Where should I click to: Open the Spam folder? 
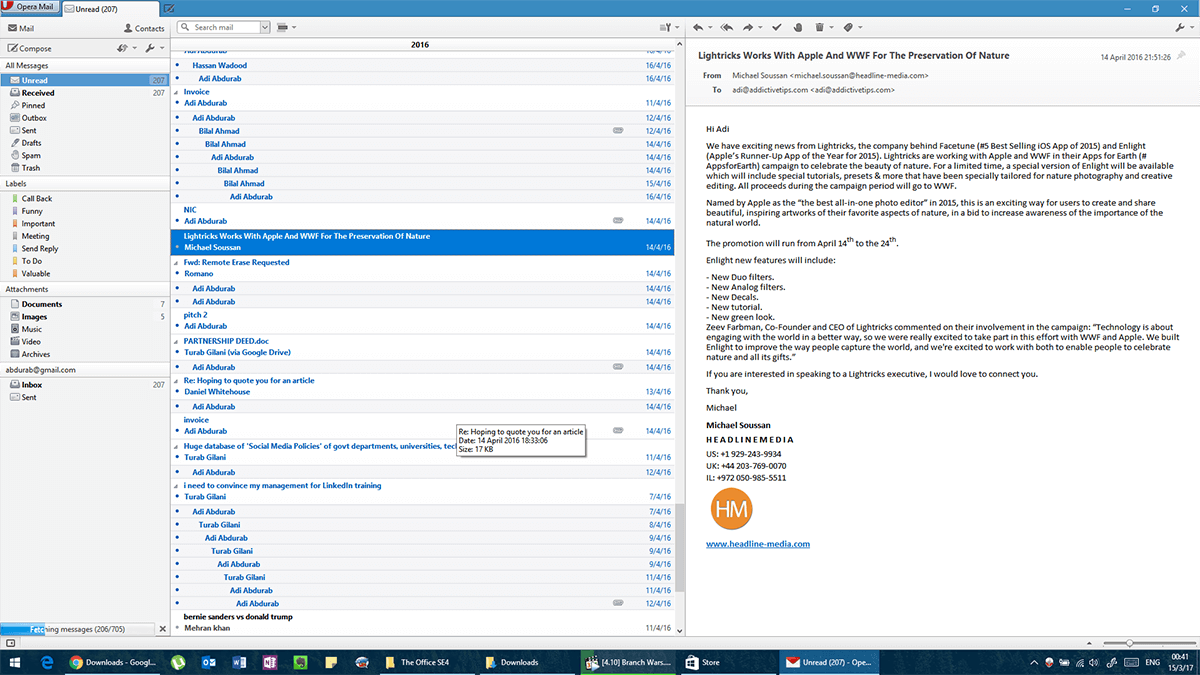tap(85, 155)
